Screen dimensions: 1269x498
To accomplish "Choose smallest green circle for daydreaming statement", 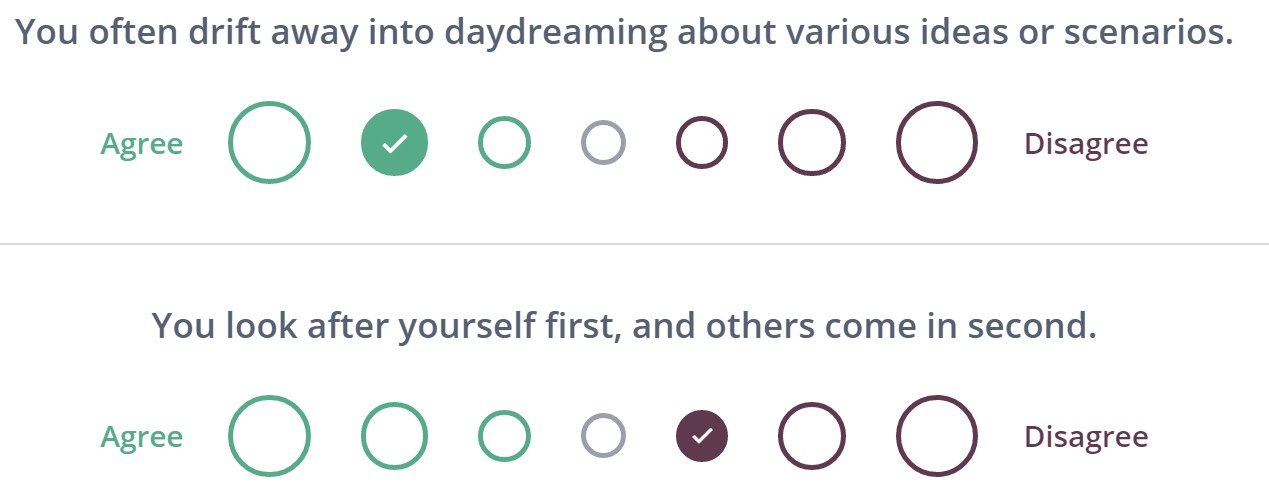I will (504, 143).
